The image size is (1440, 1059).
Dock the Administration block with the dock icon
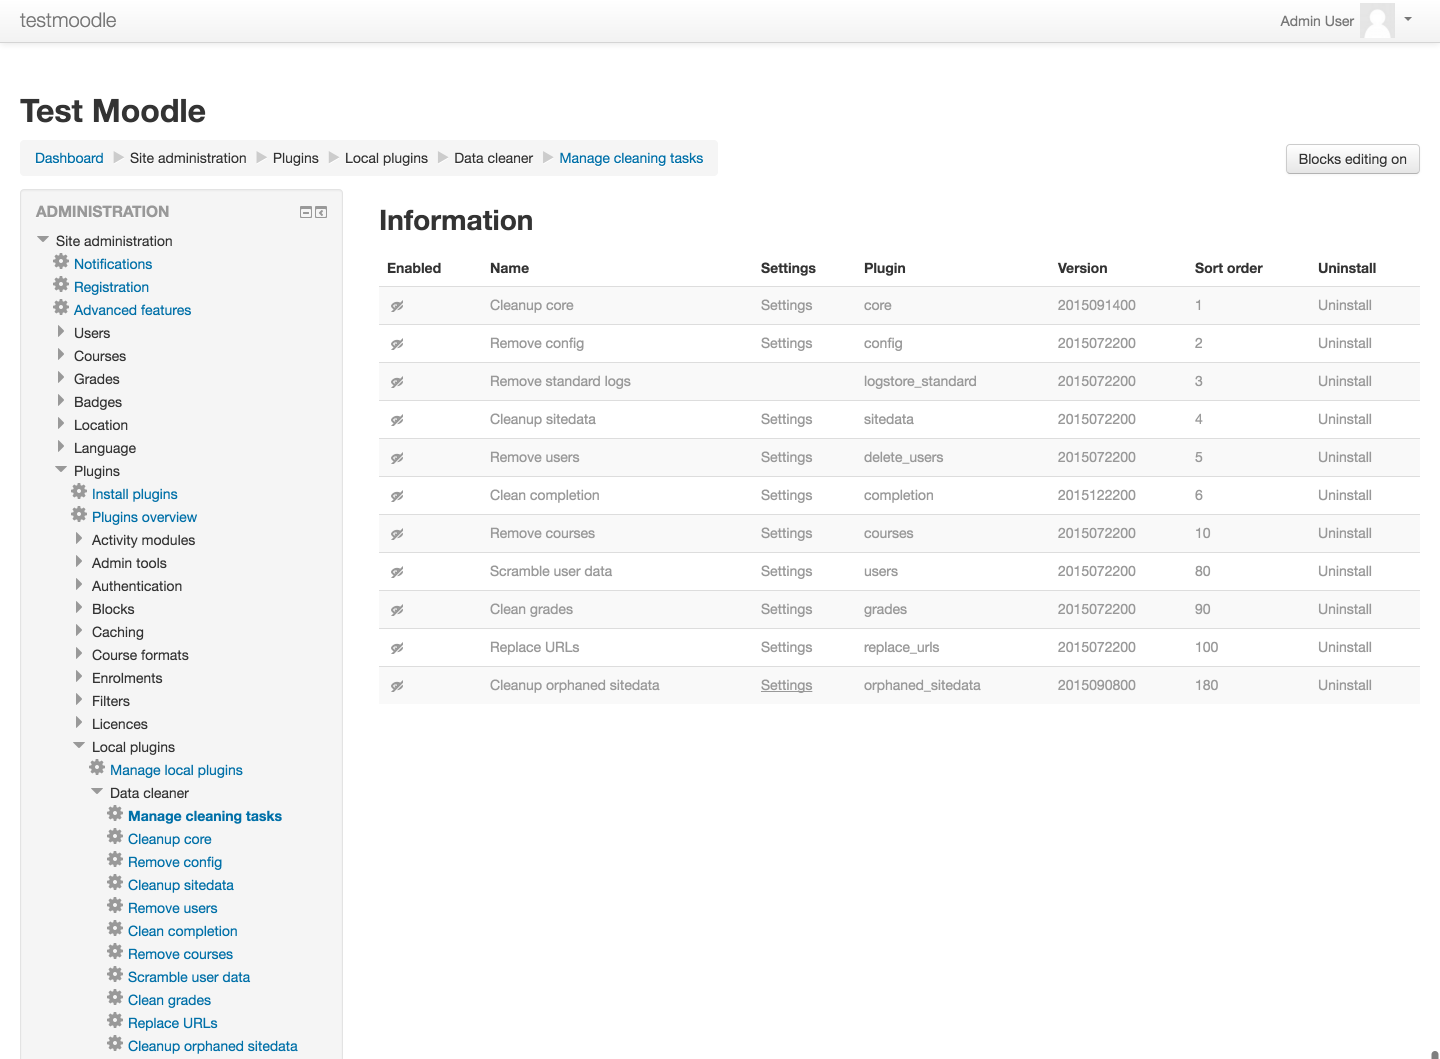[x=321, y=212]
